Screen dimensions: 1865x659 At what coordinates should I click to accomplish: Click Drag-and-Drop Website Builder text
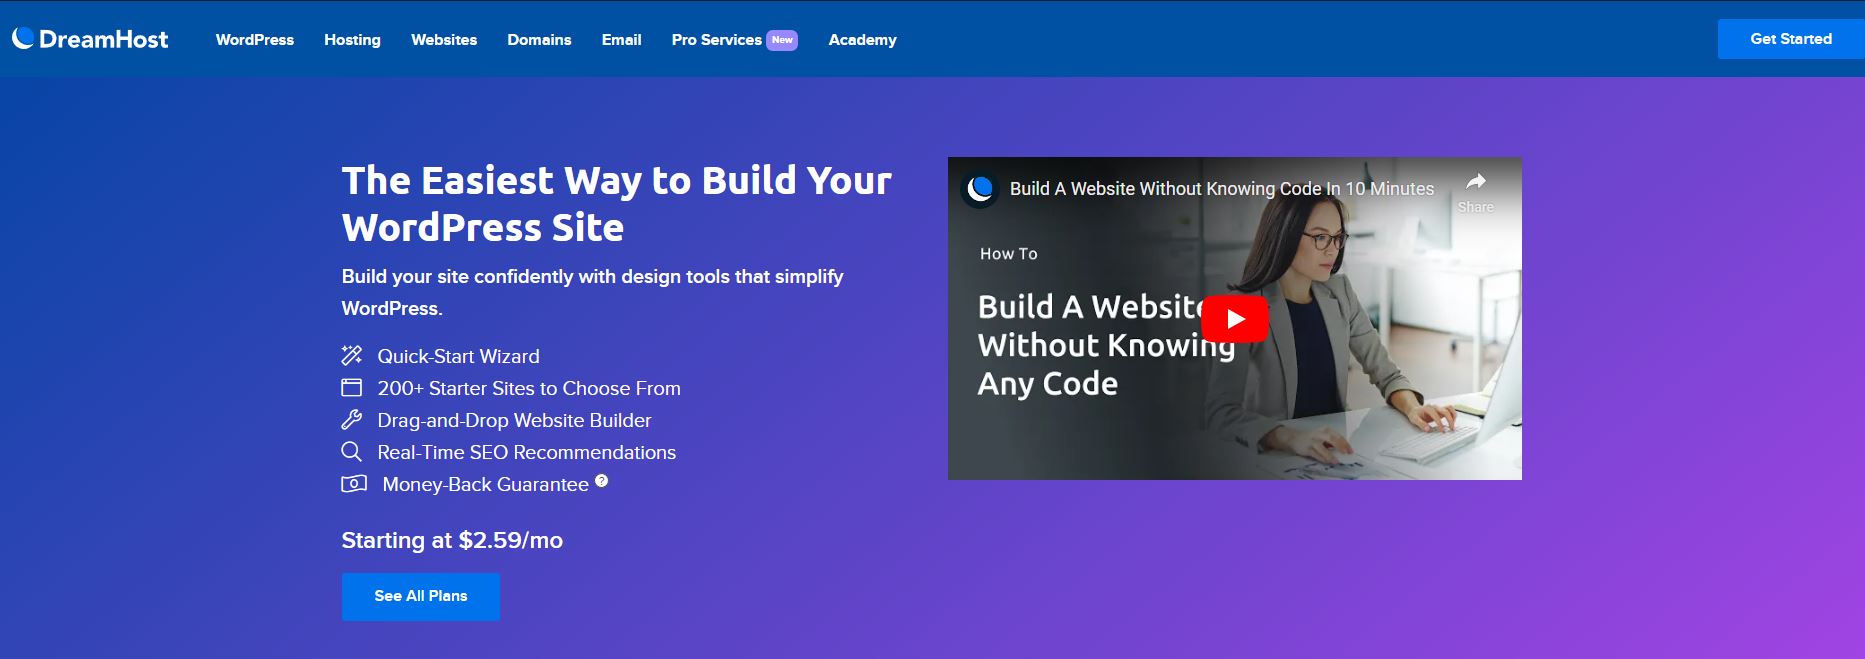[x=514, y=420]
